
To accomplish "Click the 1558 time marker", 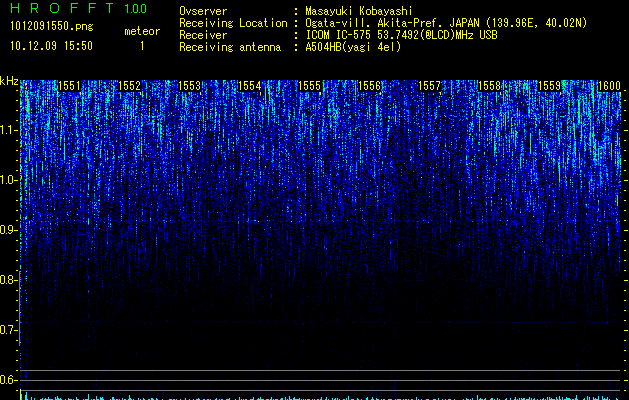I will click(490, 86).
